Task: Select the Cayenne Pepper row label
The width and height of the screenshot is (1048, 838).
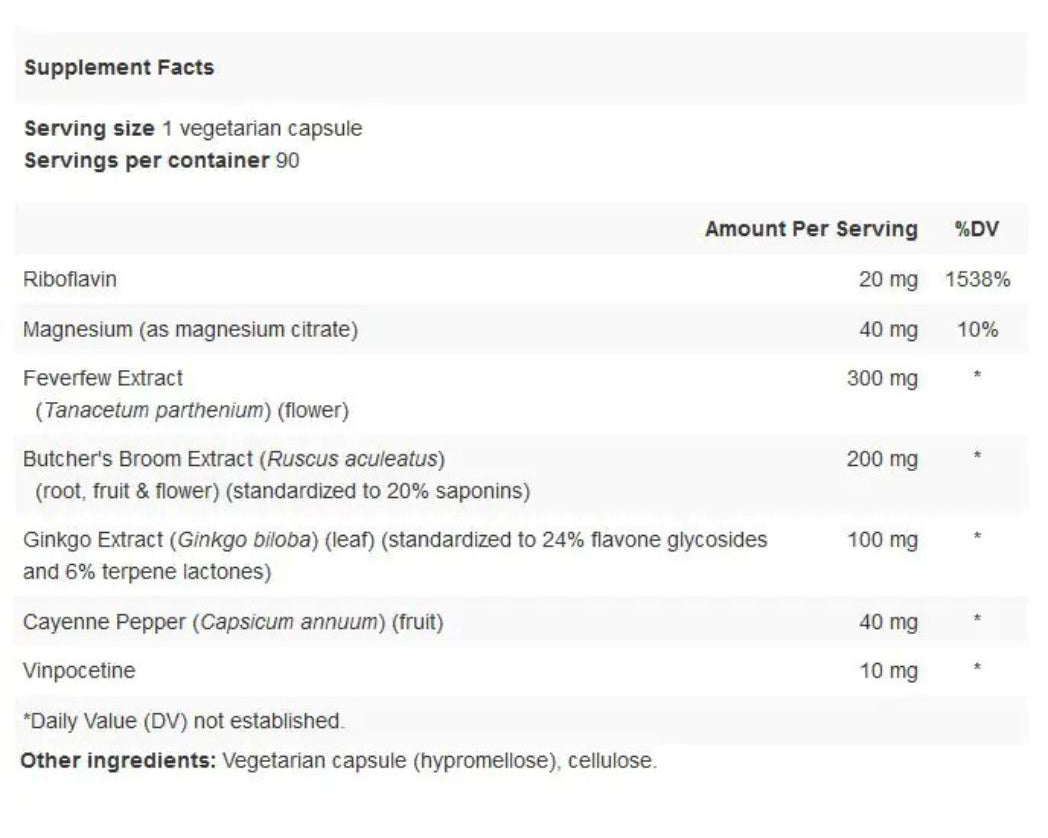Action: point(104,622)
